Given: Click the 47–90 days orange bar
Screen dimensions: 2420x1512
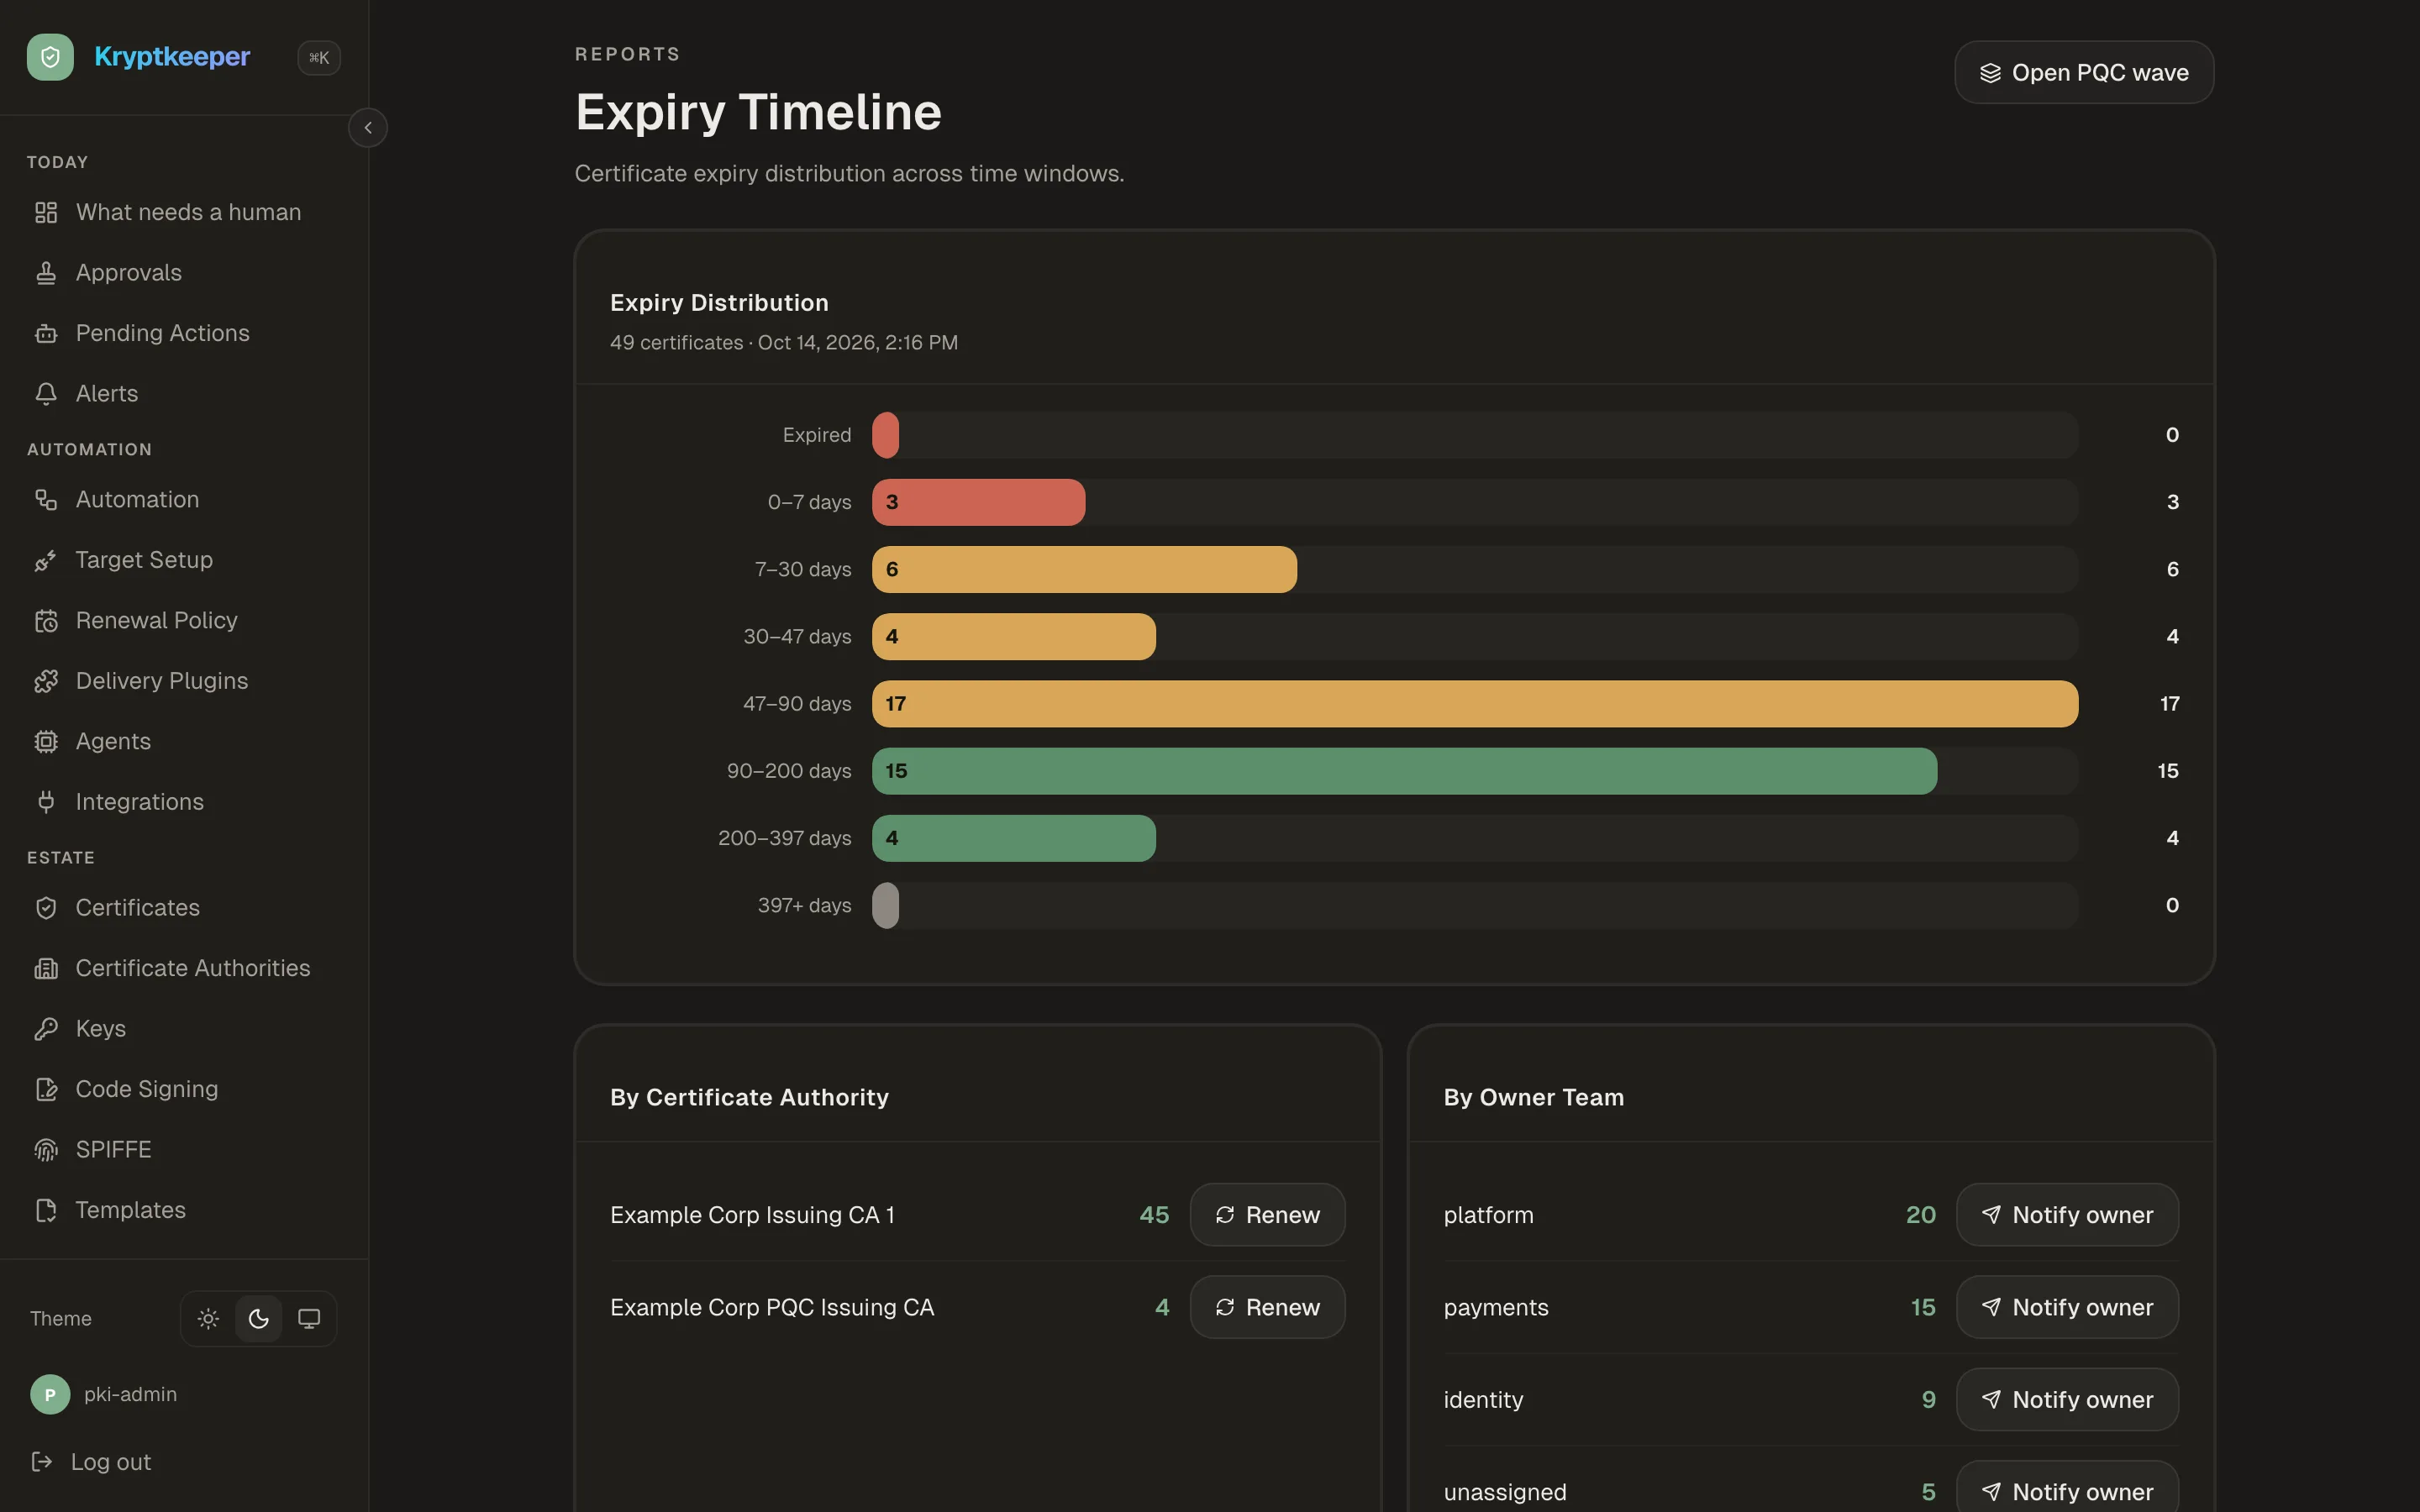Looking at the screenshot, I should (x=1475, y=704).
